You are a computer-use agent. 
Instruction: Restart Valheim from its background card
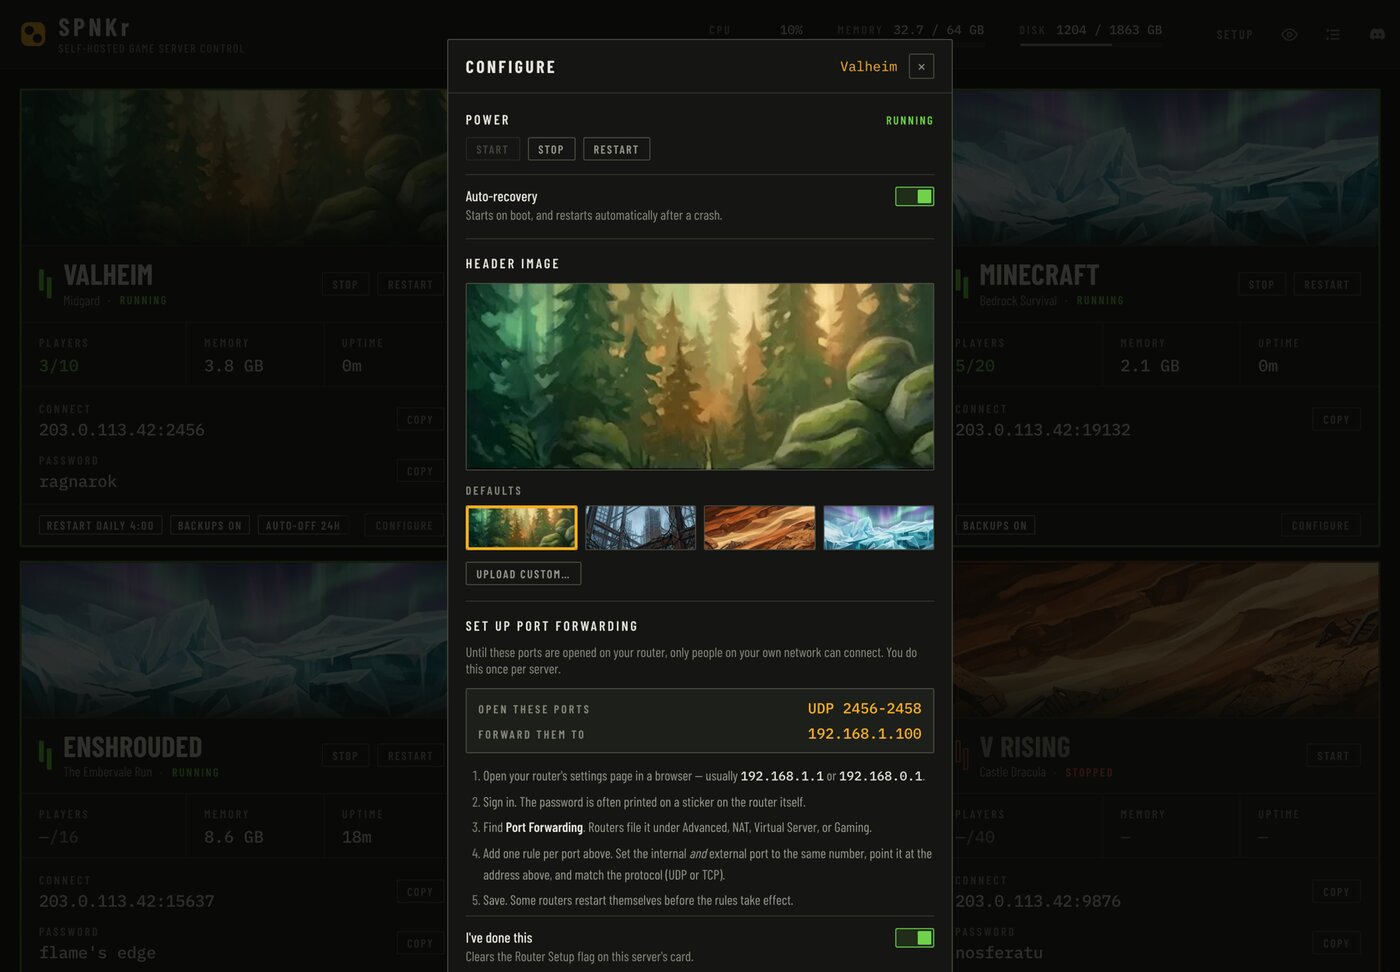click(x=410, y=285)
